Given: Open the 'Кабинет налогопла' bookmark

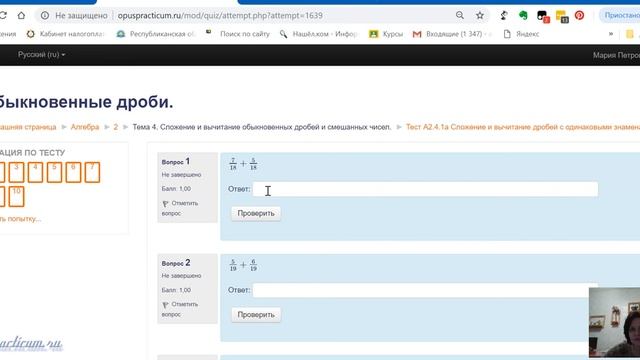Looking at the screenshot, I should click(65, 34).
